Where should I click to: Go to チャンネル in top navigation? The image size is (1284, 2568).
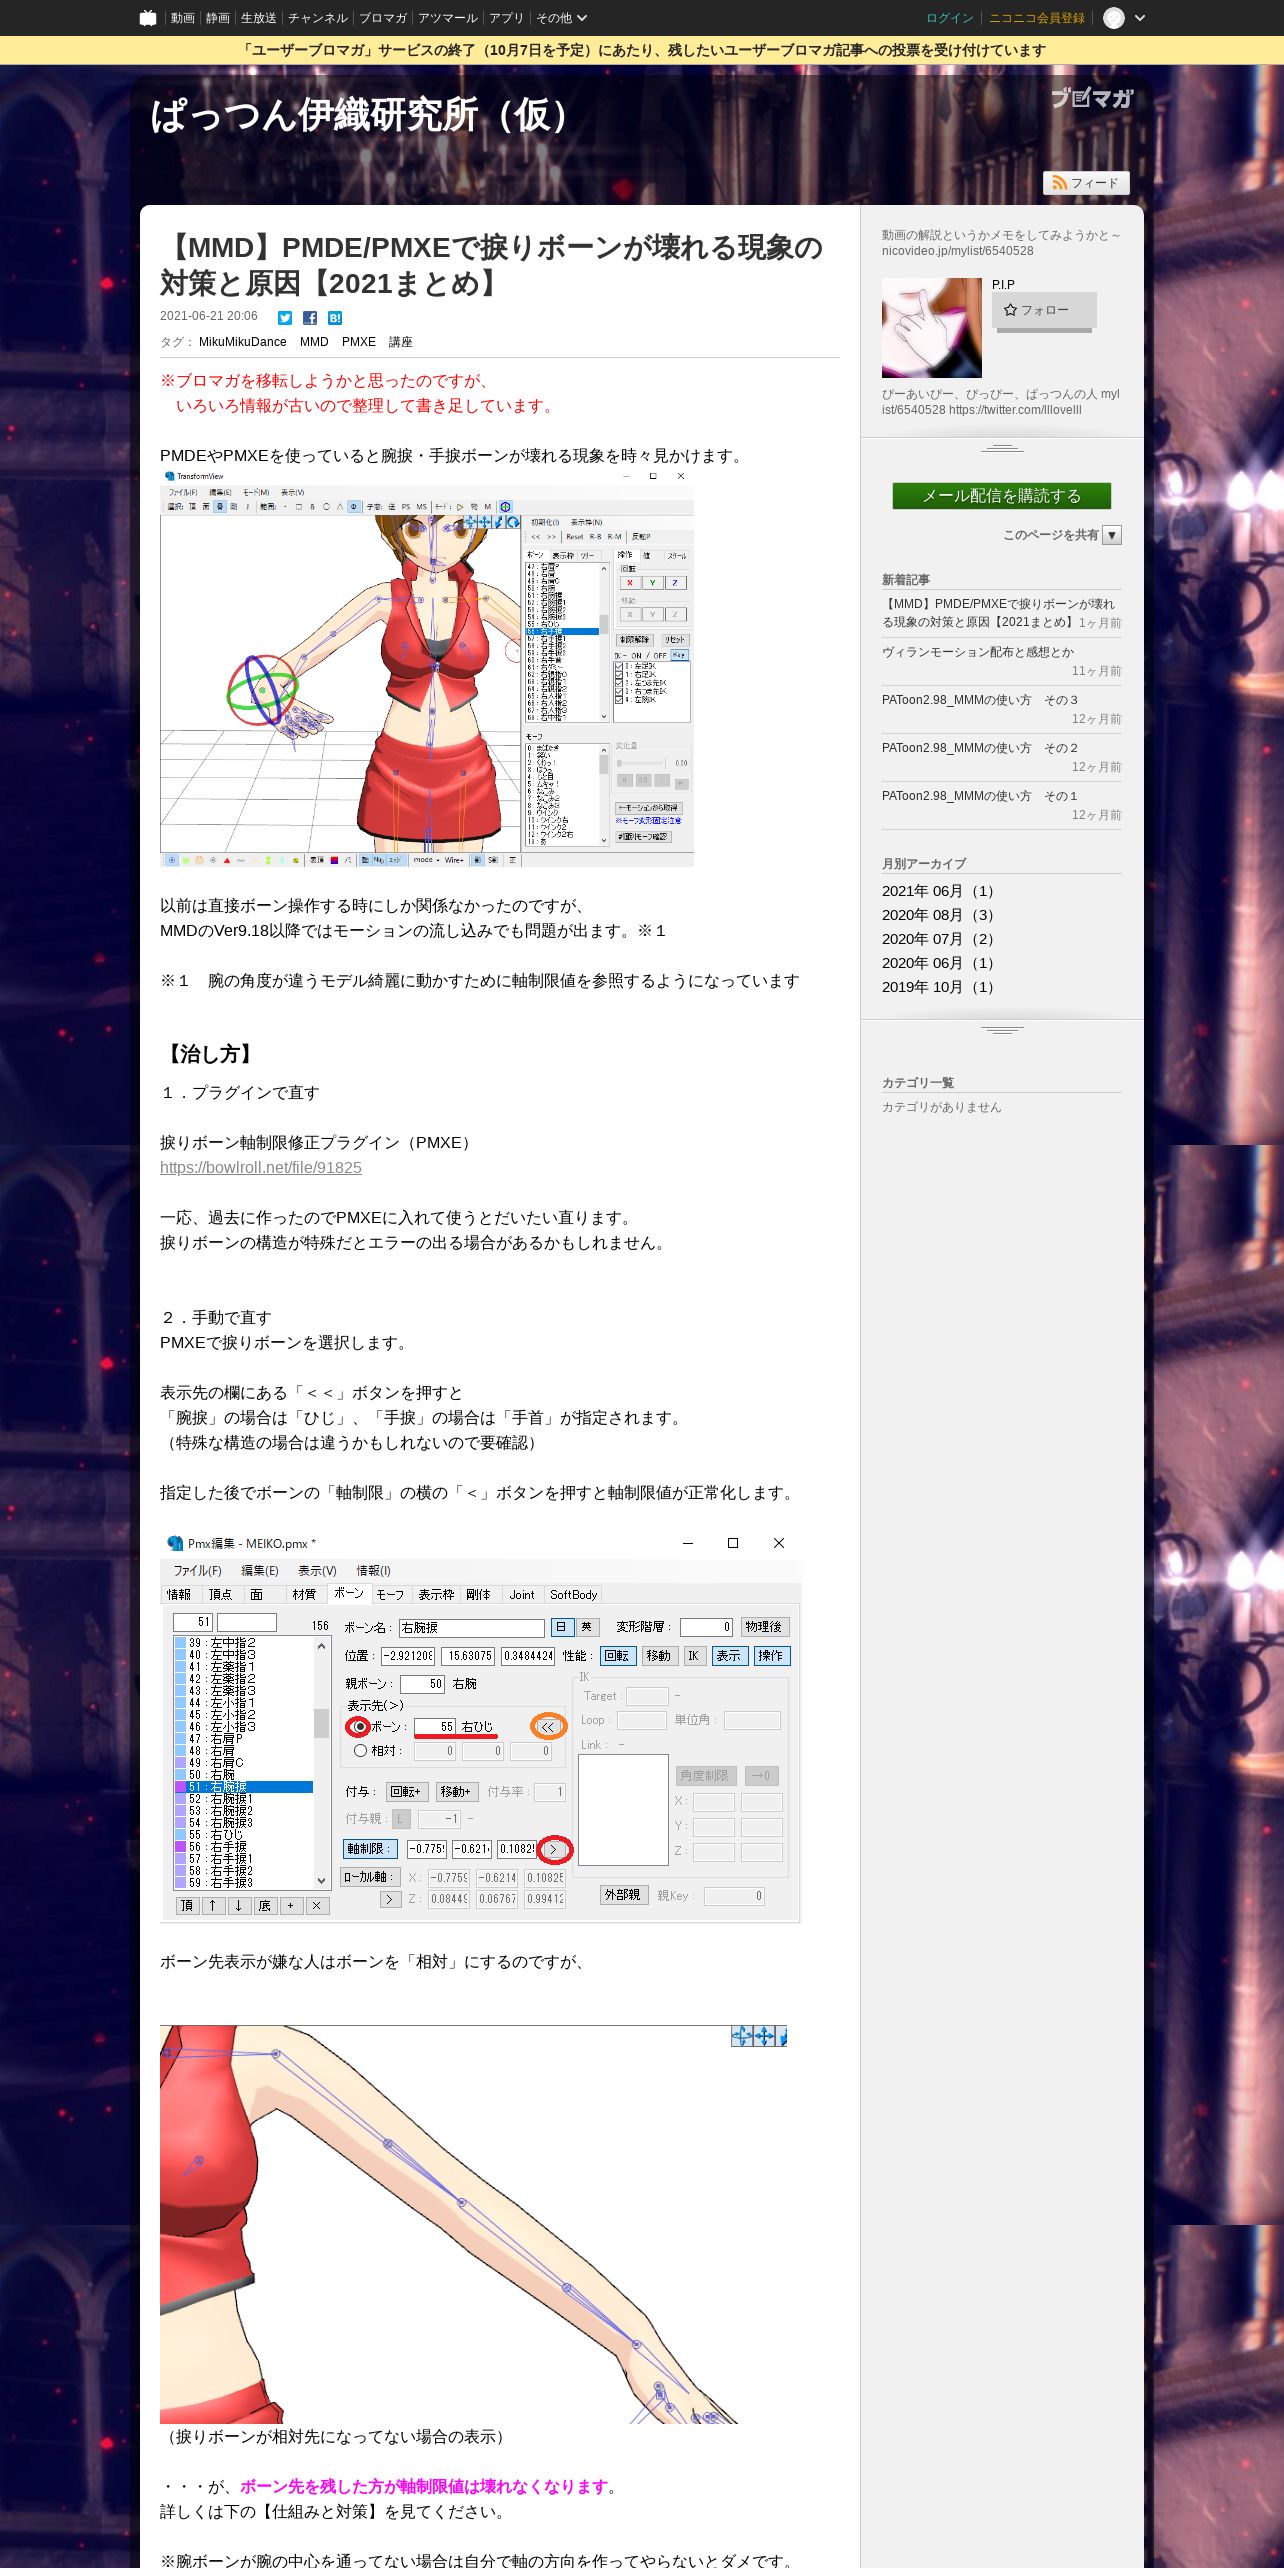(x=318, y=18)
